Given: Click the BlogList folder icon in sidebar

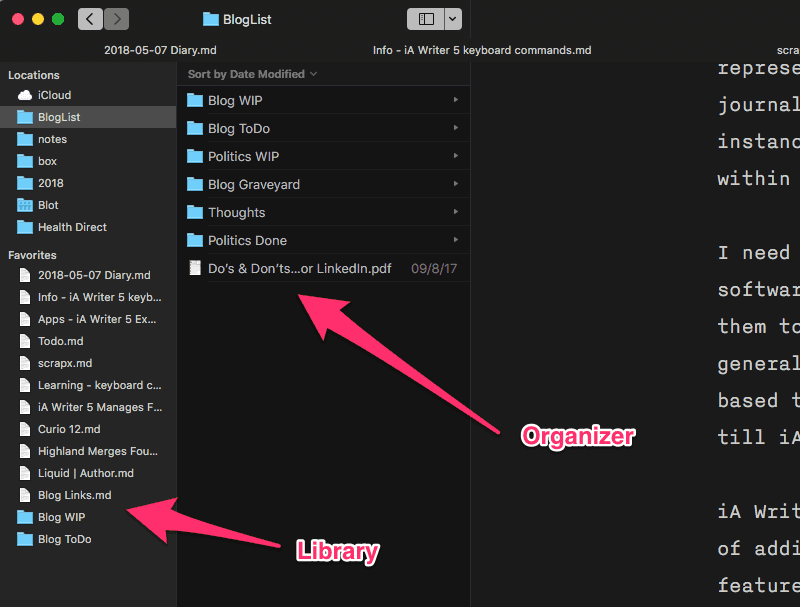Looking at the screenshot, I should pos(25,117).
